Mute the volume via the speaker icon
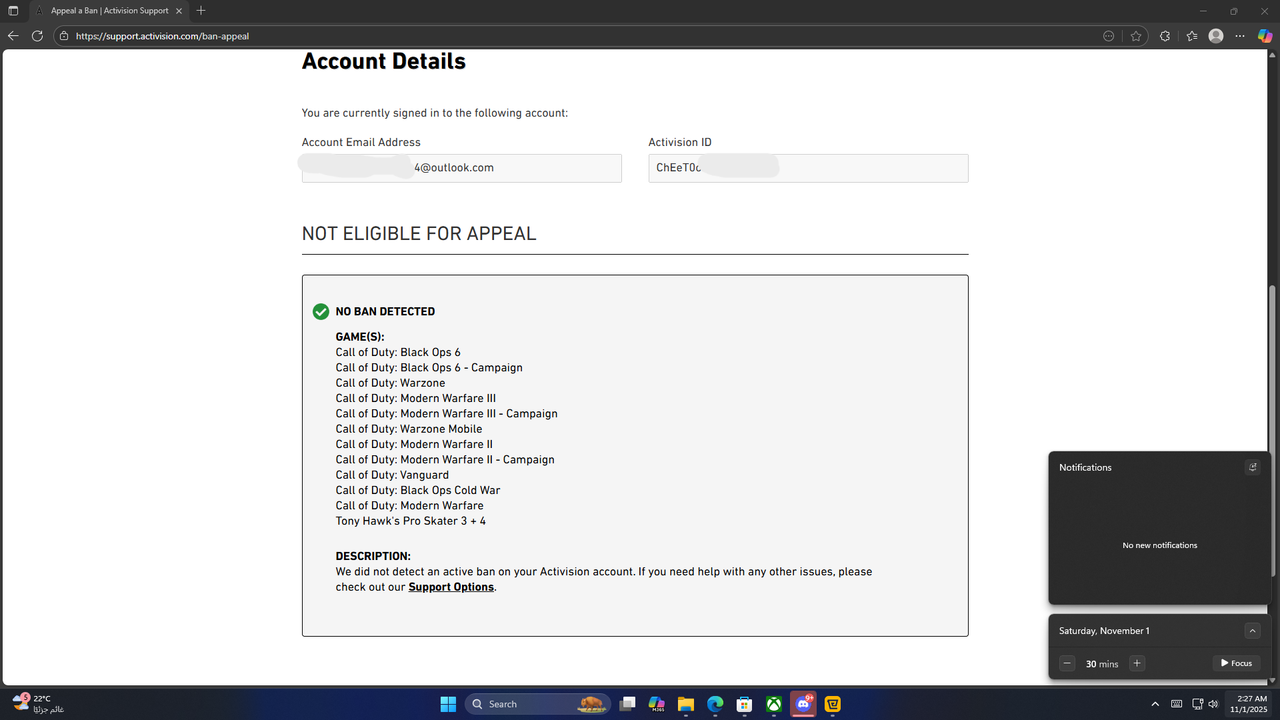Screen dimensions: 1280x720 point(1213,704)
